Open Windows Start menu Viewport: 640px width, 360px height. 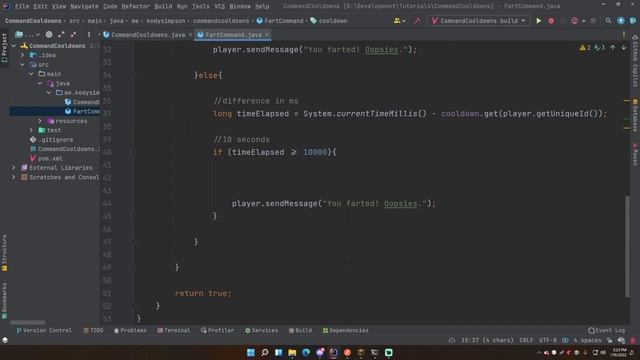251,352
